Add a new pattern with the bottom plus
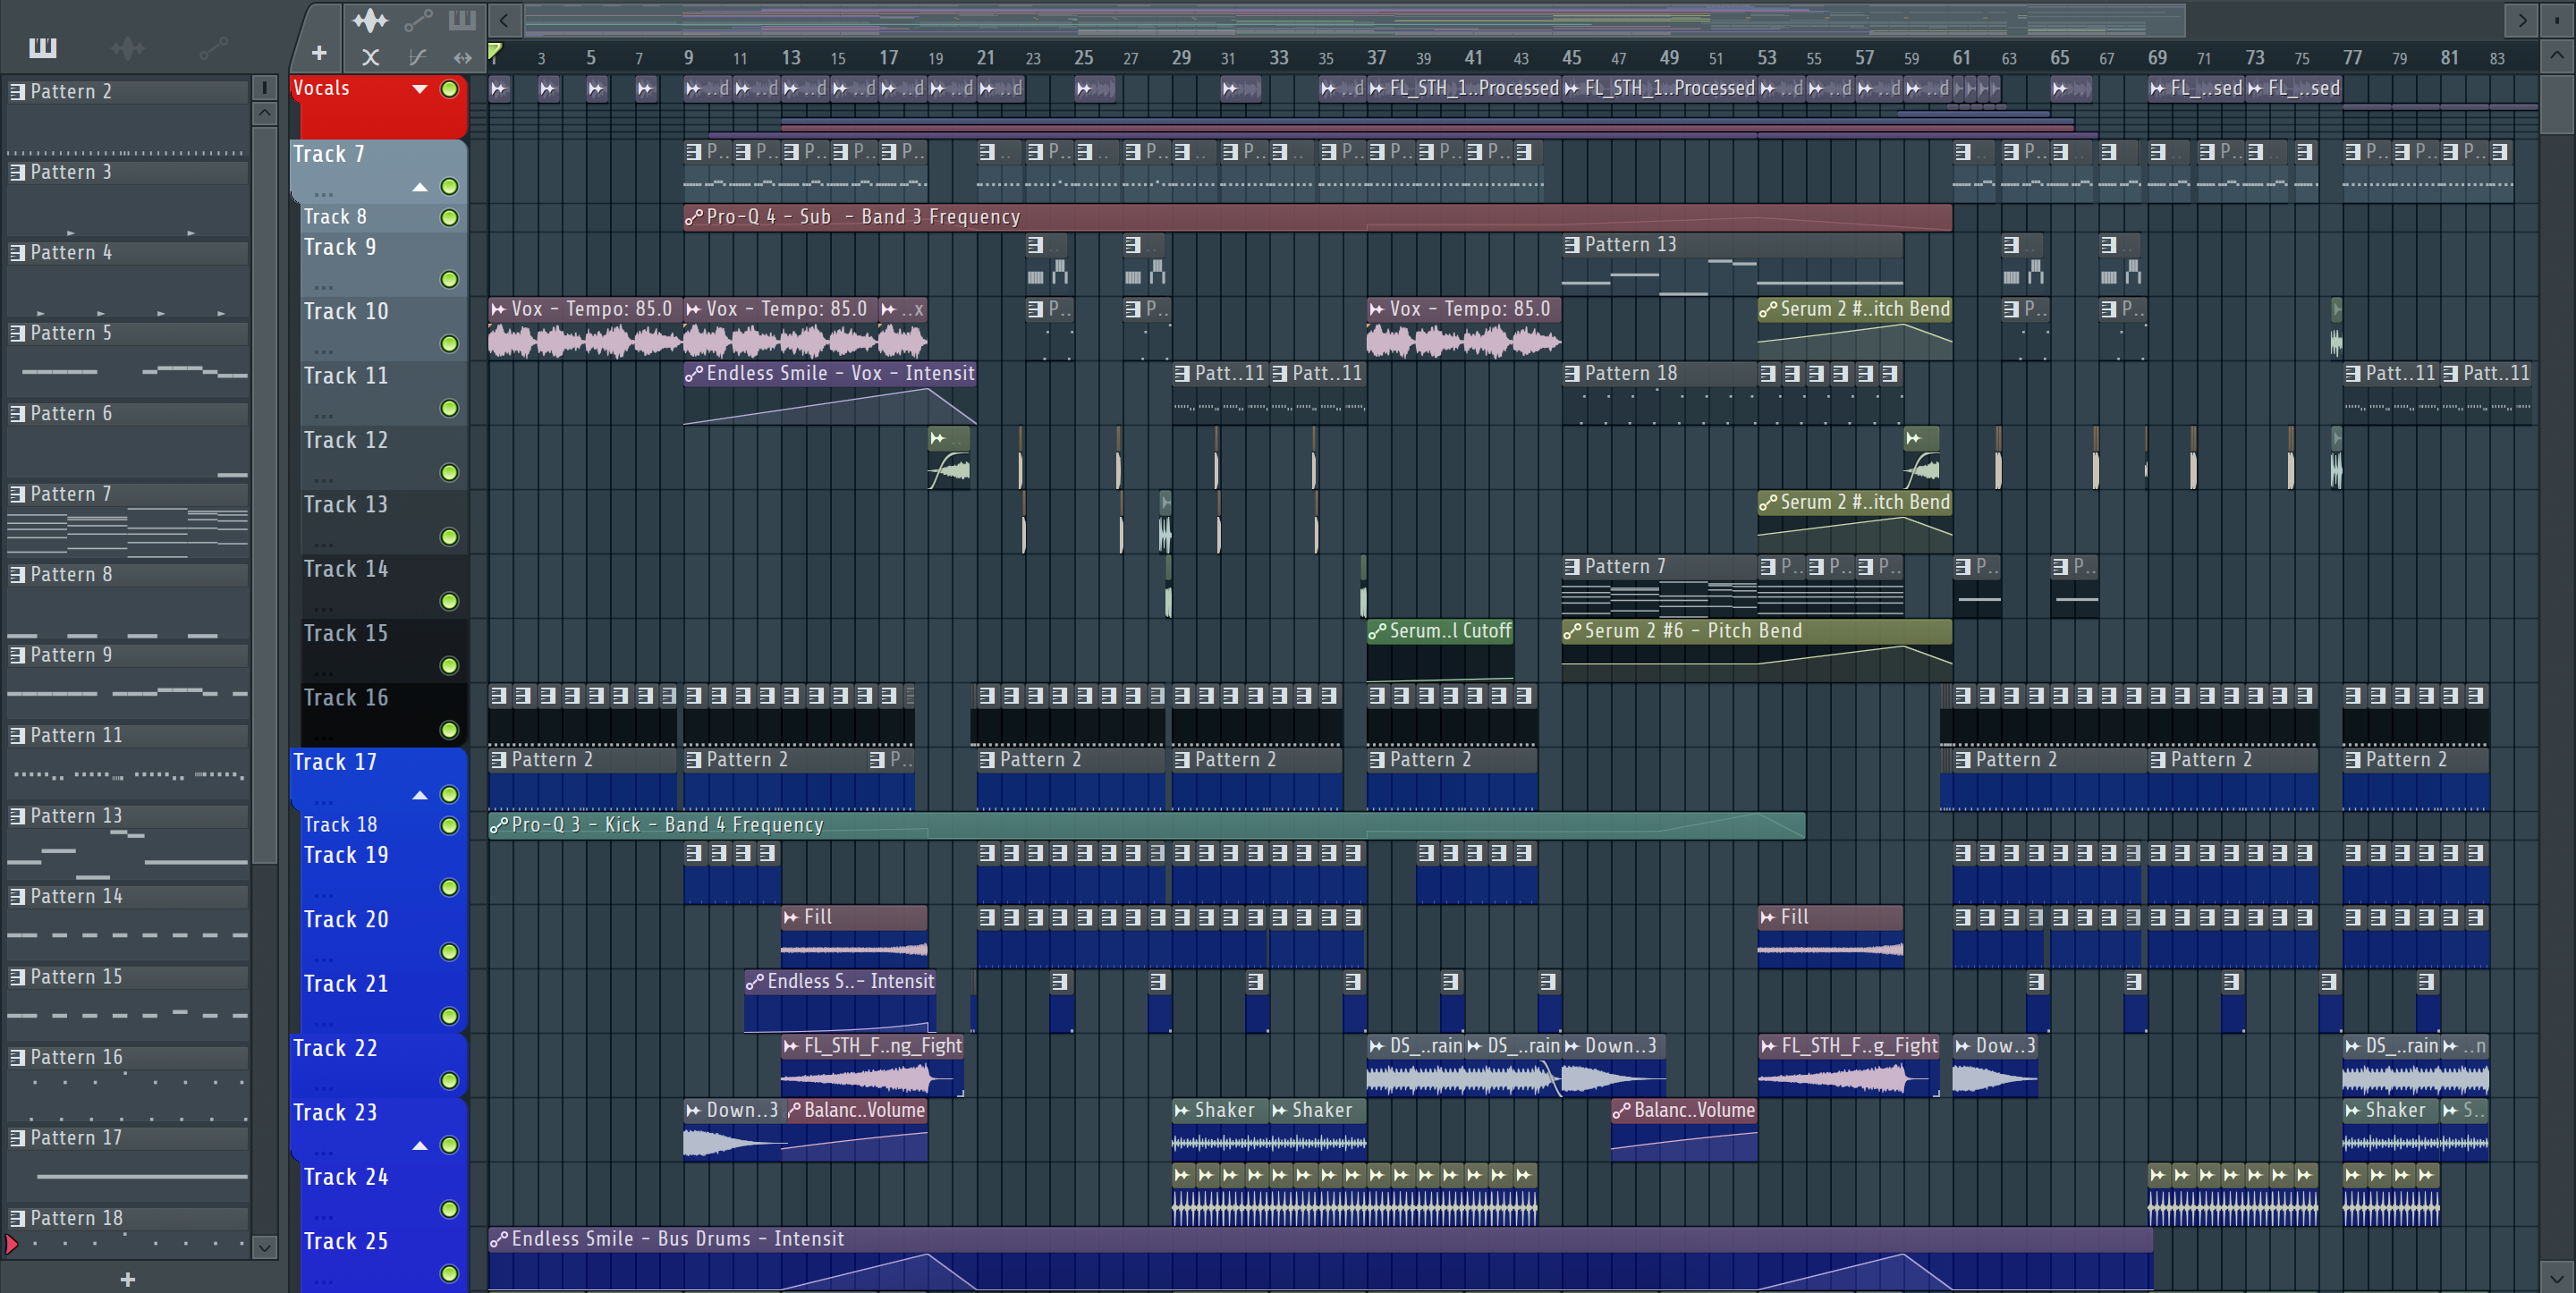Image resolution: width=2576 pixels, height=1293 pixels. coord(127,1279)
